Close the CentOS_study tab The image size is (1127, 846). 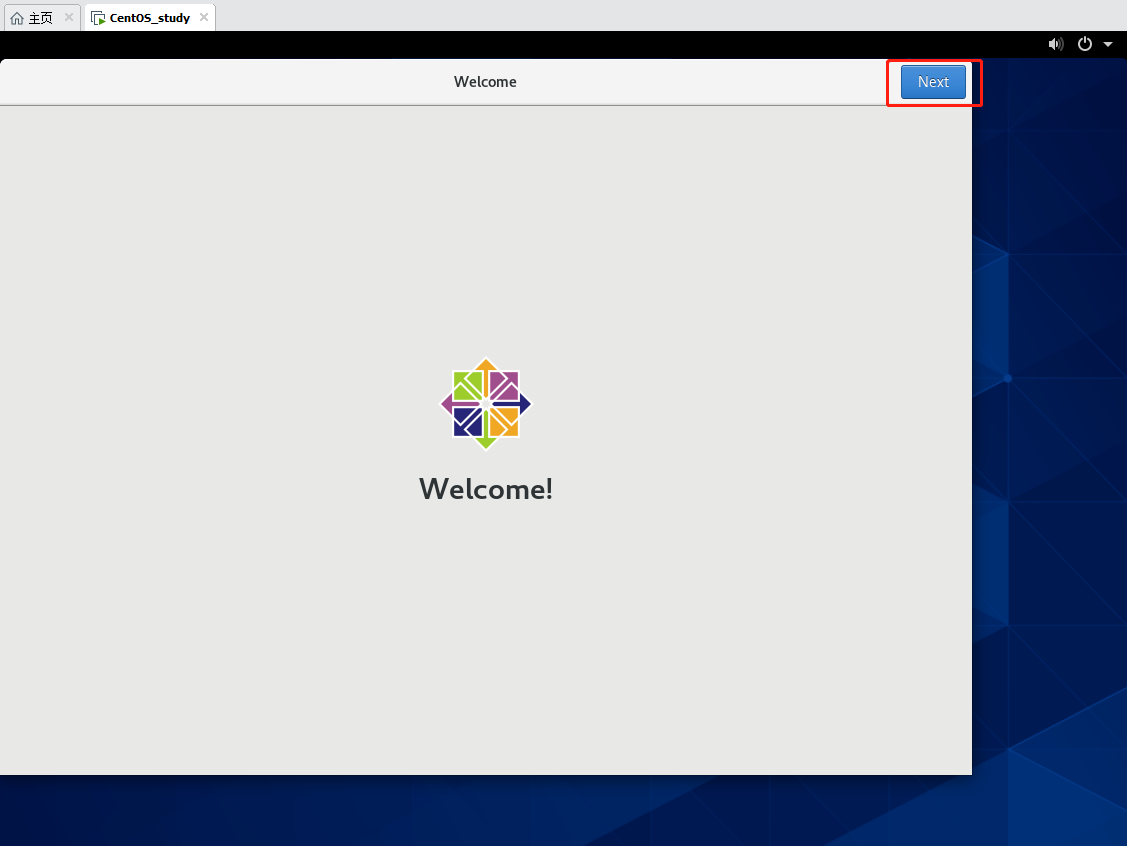[204, 17]
